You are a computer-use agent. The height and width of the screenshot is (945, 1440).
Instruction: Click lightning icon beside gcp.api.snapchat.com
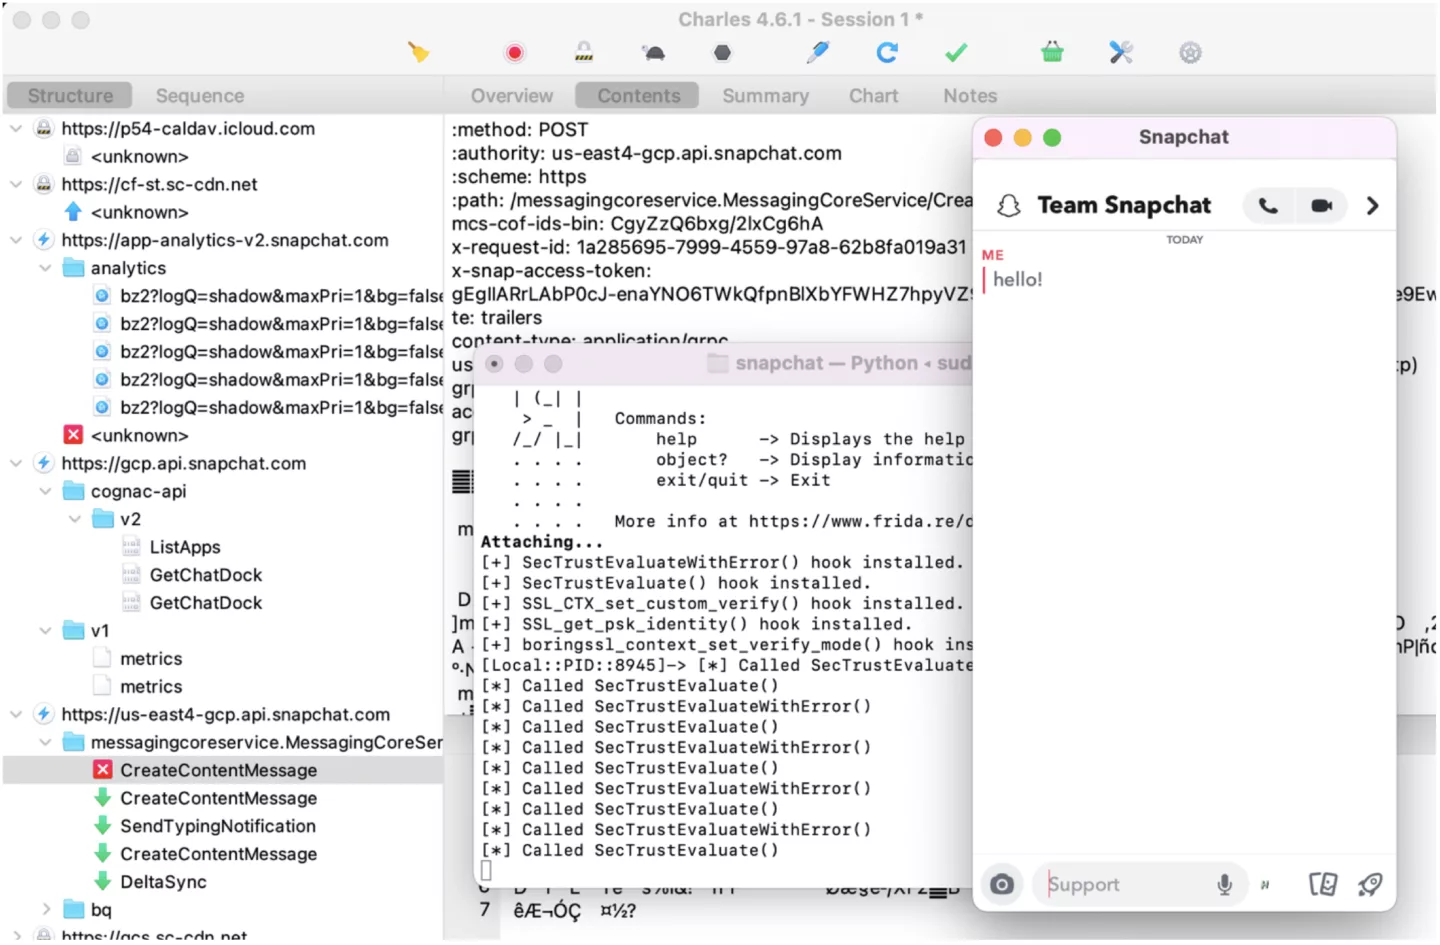(43, 463)
